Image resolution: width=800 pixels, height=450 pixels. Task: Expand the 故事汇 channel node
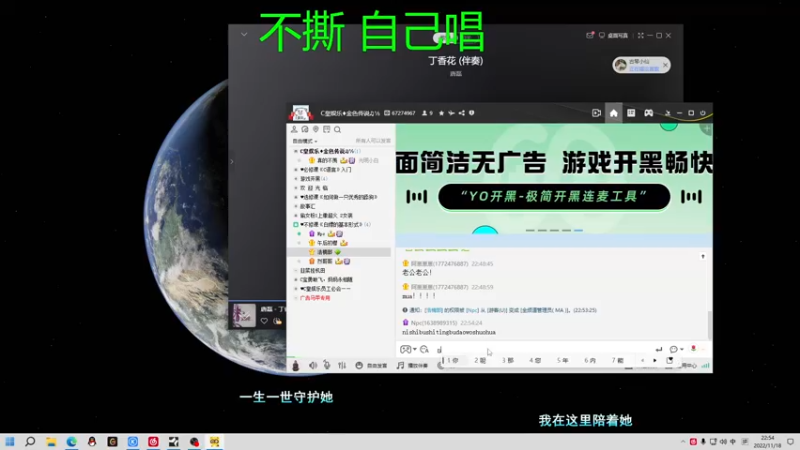pyautogui.click(x=295, y=207)
